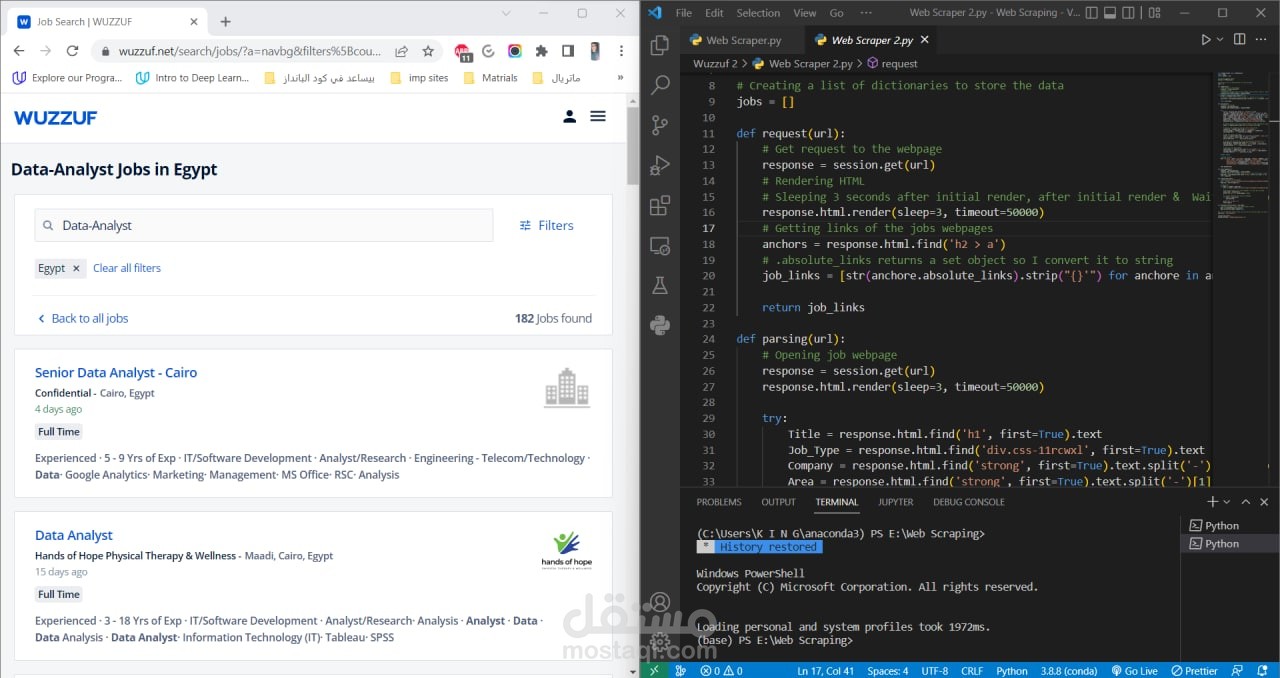The width and height of the screenshot is (1280, 678).
Task: Open terminal launch profile dropdown
Action: pyautogui.click(x=1225, y=502)
